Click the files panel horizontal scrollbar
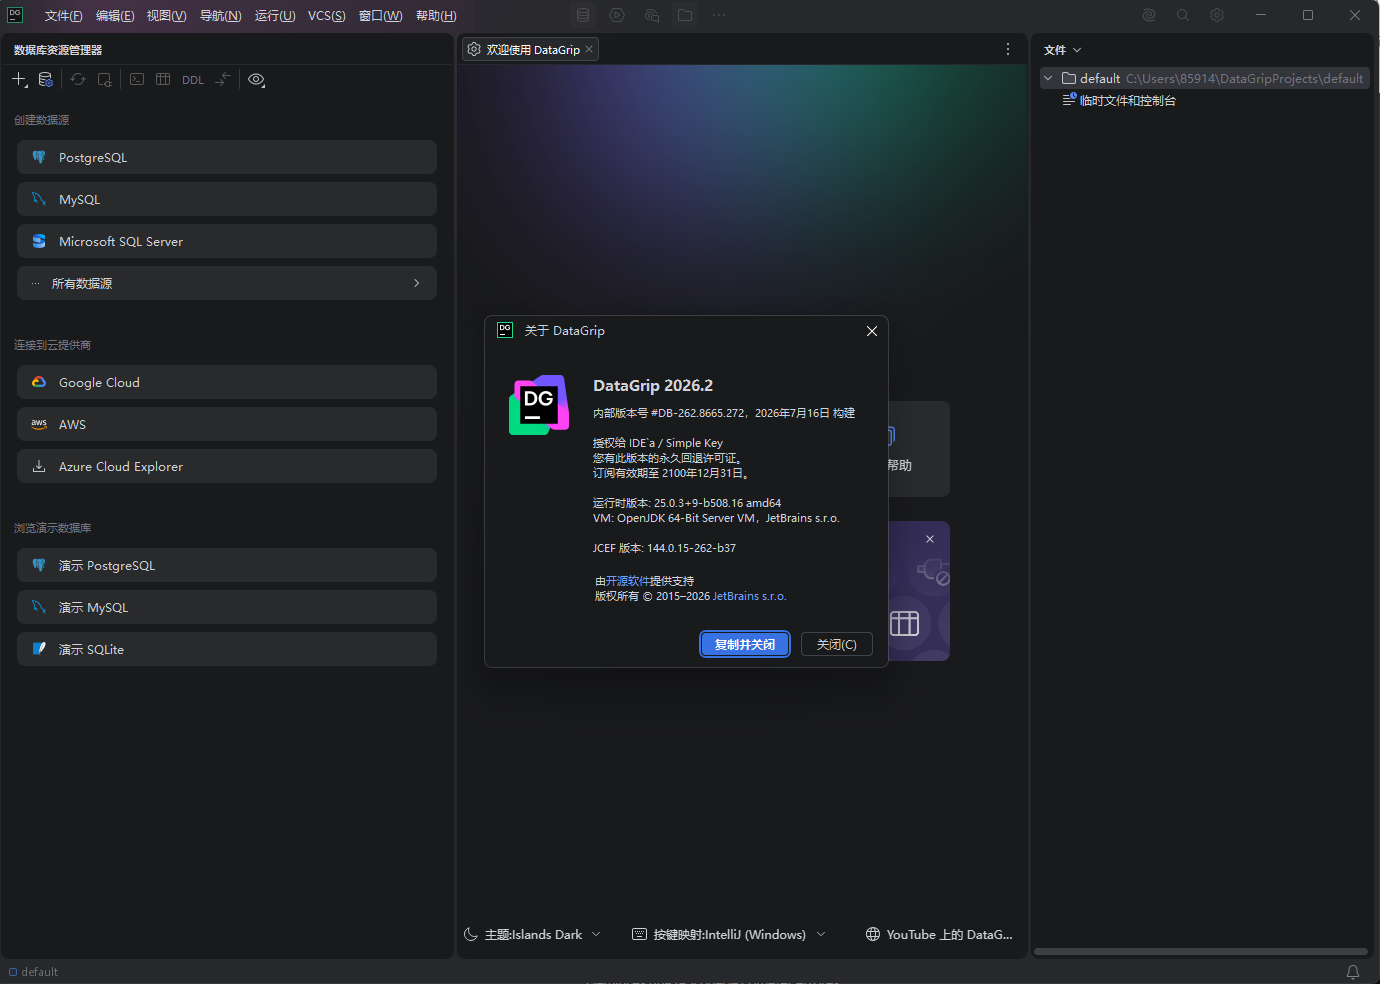The width and height of the screenshot is (1380, 984). (x=1200, y=952)
